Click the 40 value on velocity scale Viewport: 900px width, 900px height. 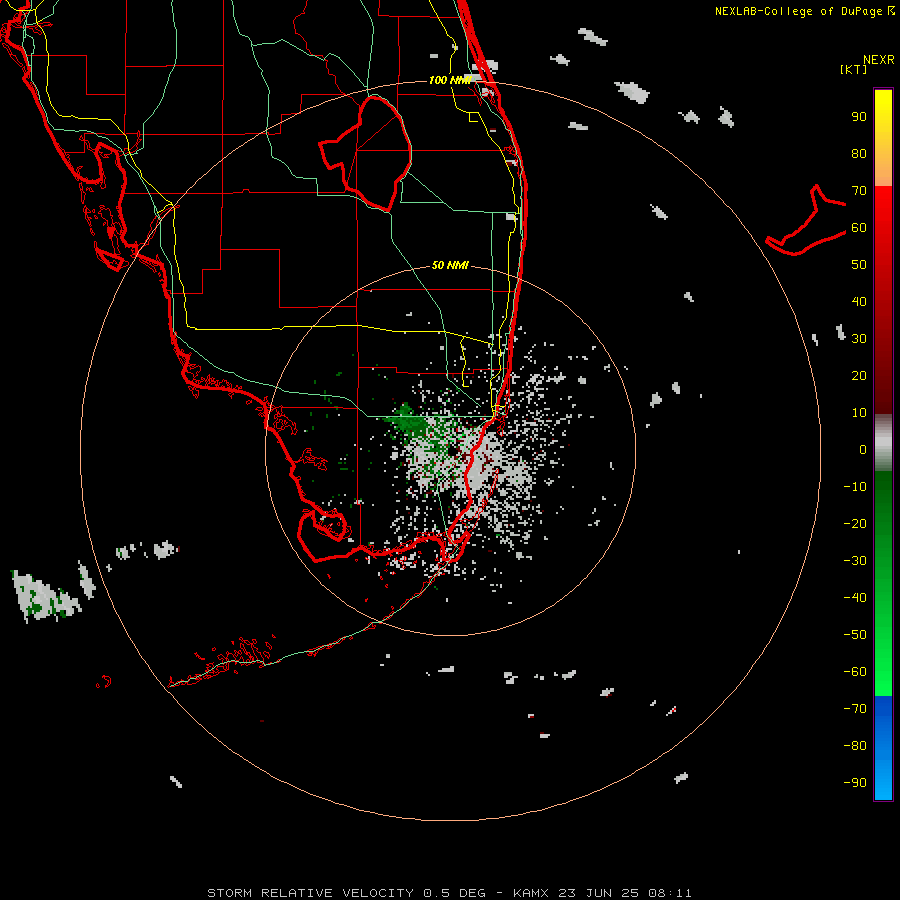(x=859, y=302)
